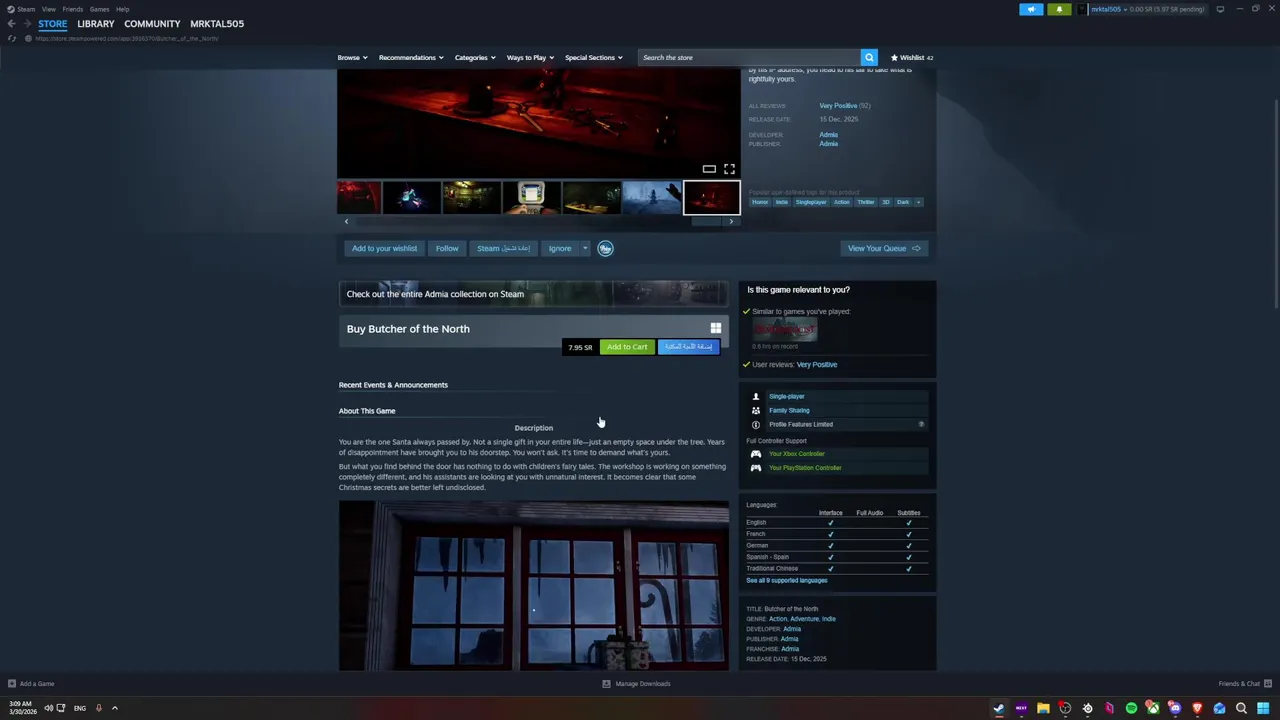
Task: Expand the Special Sections dropdown
Action: (x=593, y=57)
